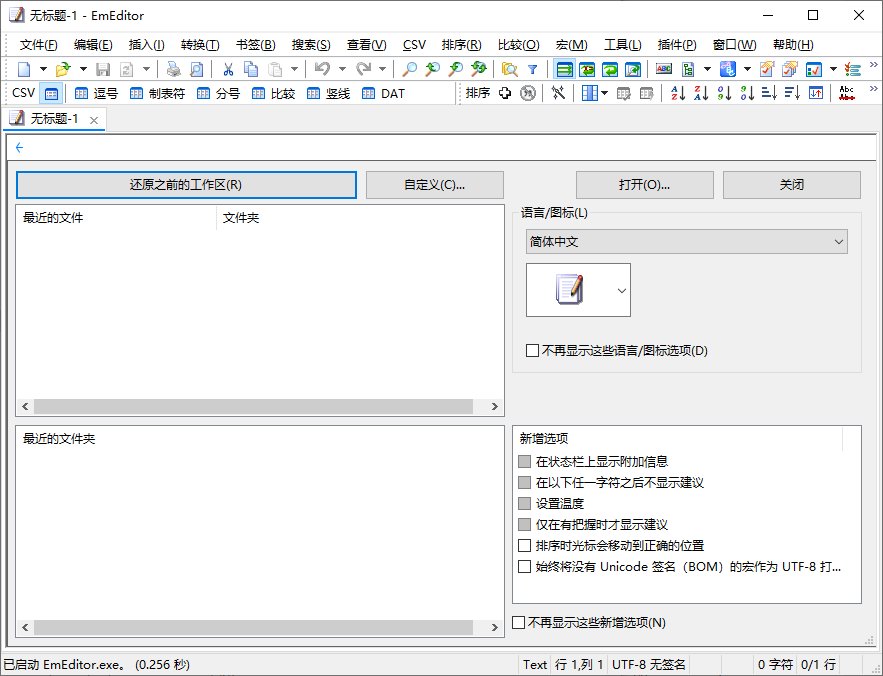The height and width of the screenshot is (676, 883).
Task: Enable 排序时光标会移动到正确的位置 checkbox
Action: point(524,545)
